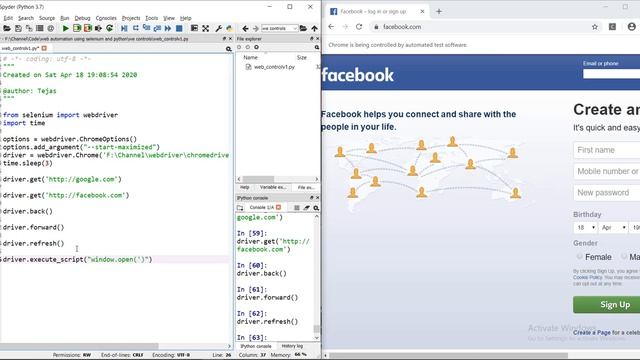640x360 pixels.
Task: Go back in Spyder working directory toolbar
Action: [245, 29]
